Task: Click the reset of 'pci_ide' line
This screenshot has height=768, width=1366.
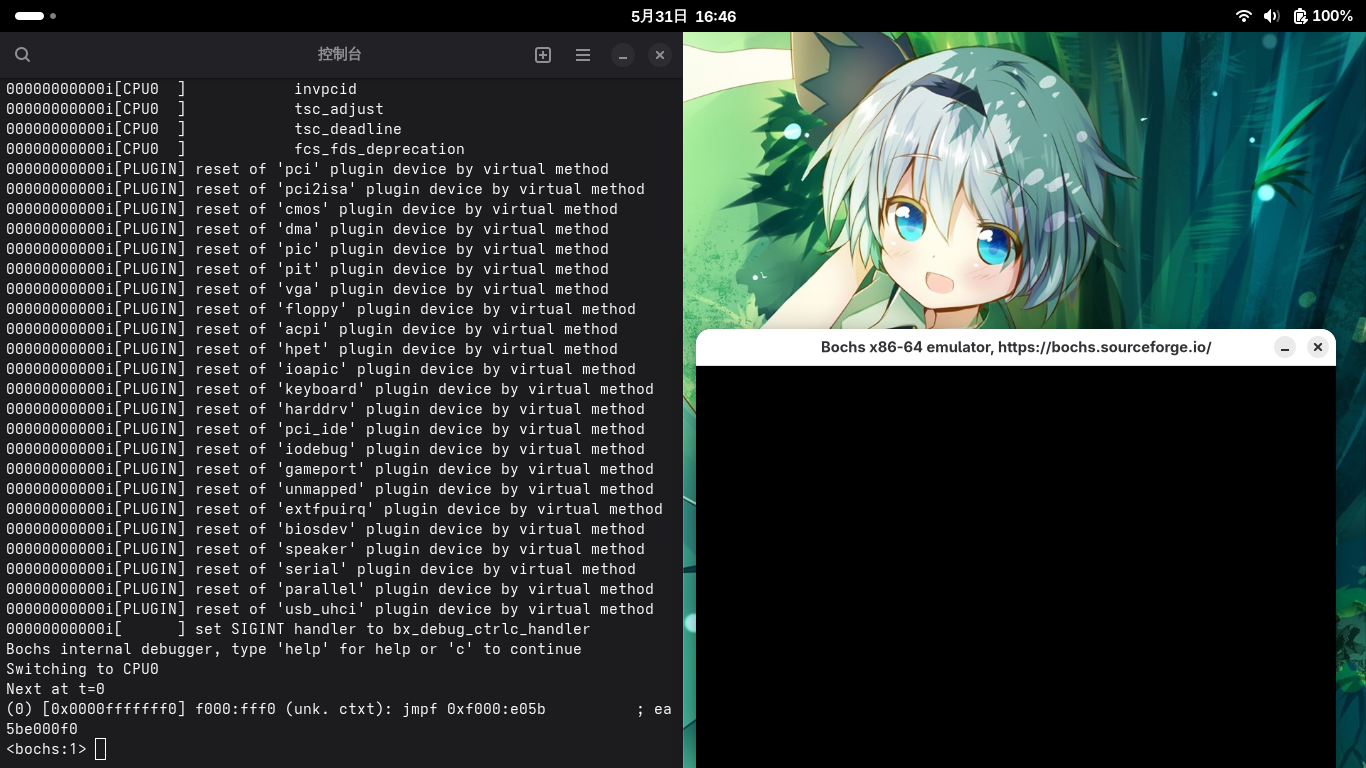Action: [325, 429]
